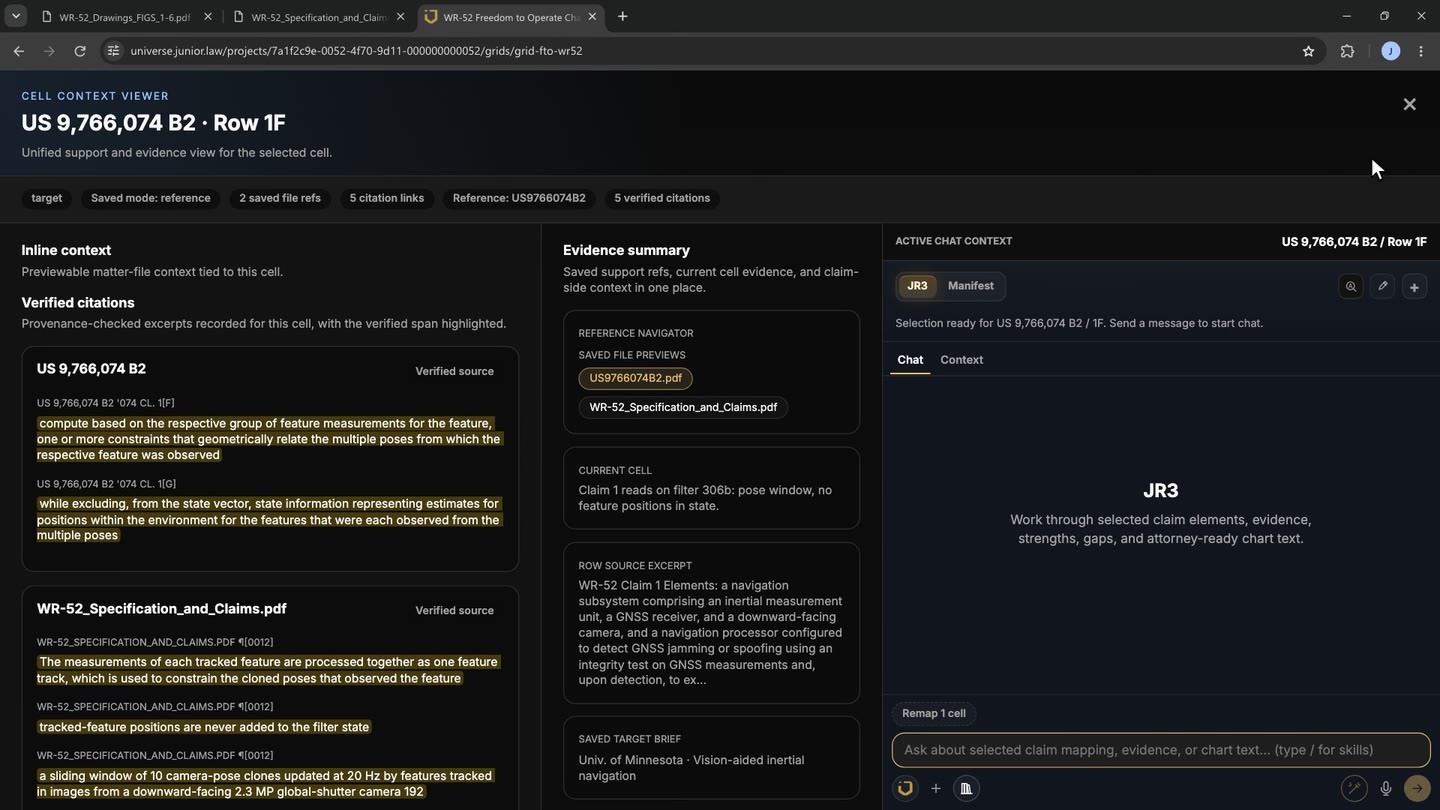Click the 2 saved file refs chip

tap(280, 198)
